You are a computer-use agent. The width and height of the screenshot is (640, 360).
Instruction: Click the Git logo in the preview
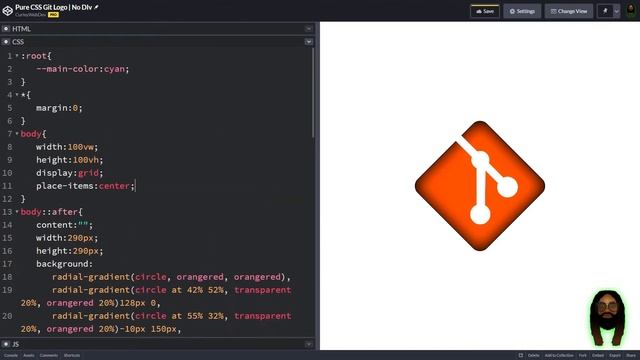[x=480, y=186]
